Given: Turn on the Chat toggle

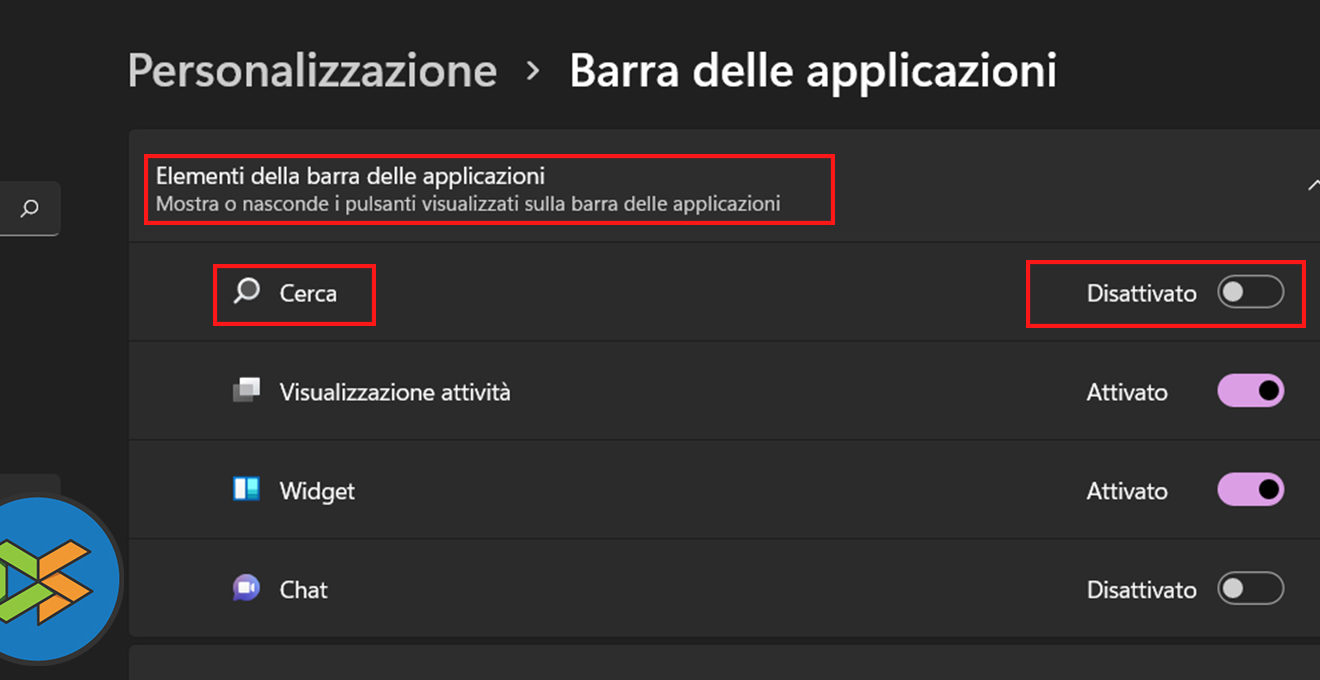Looking at the screenshot, I should point(1250,589).
